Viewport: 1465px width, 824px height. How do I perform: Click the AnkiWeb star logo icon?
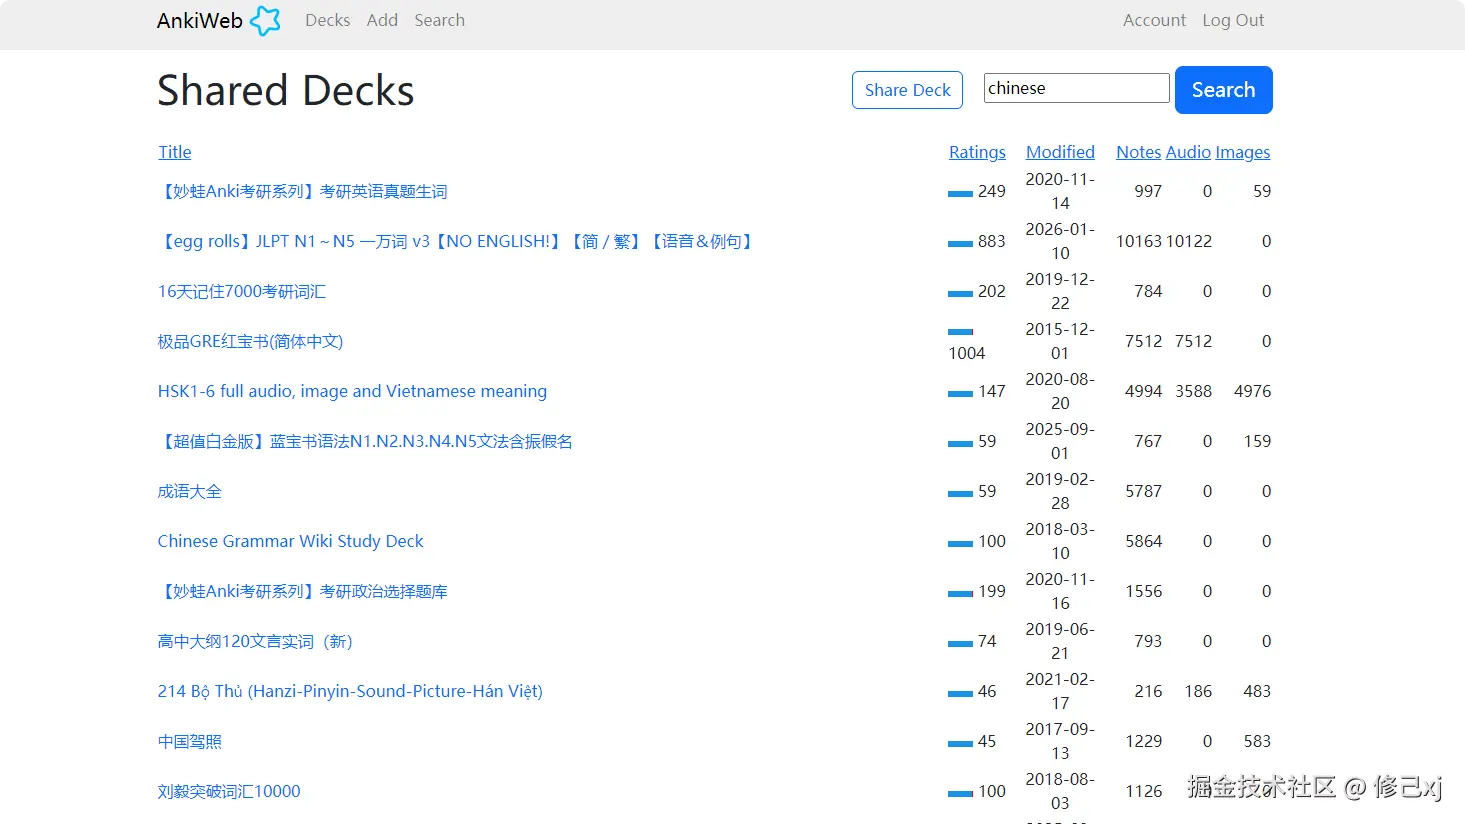(265, 21)
